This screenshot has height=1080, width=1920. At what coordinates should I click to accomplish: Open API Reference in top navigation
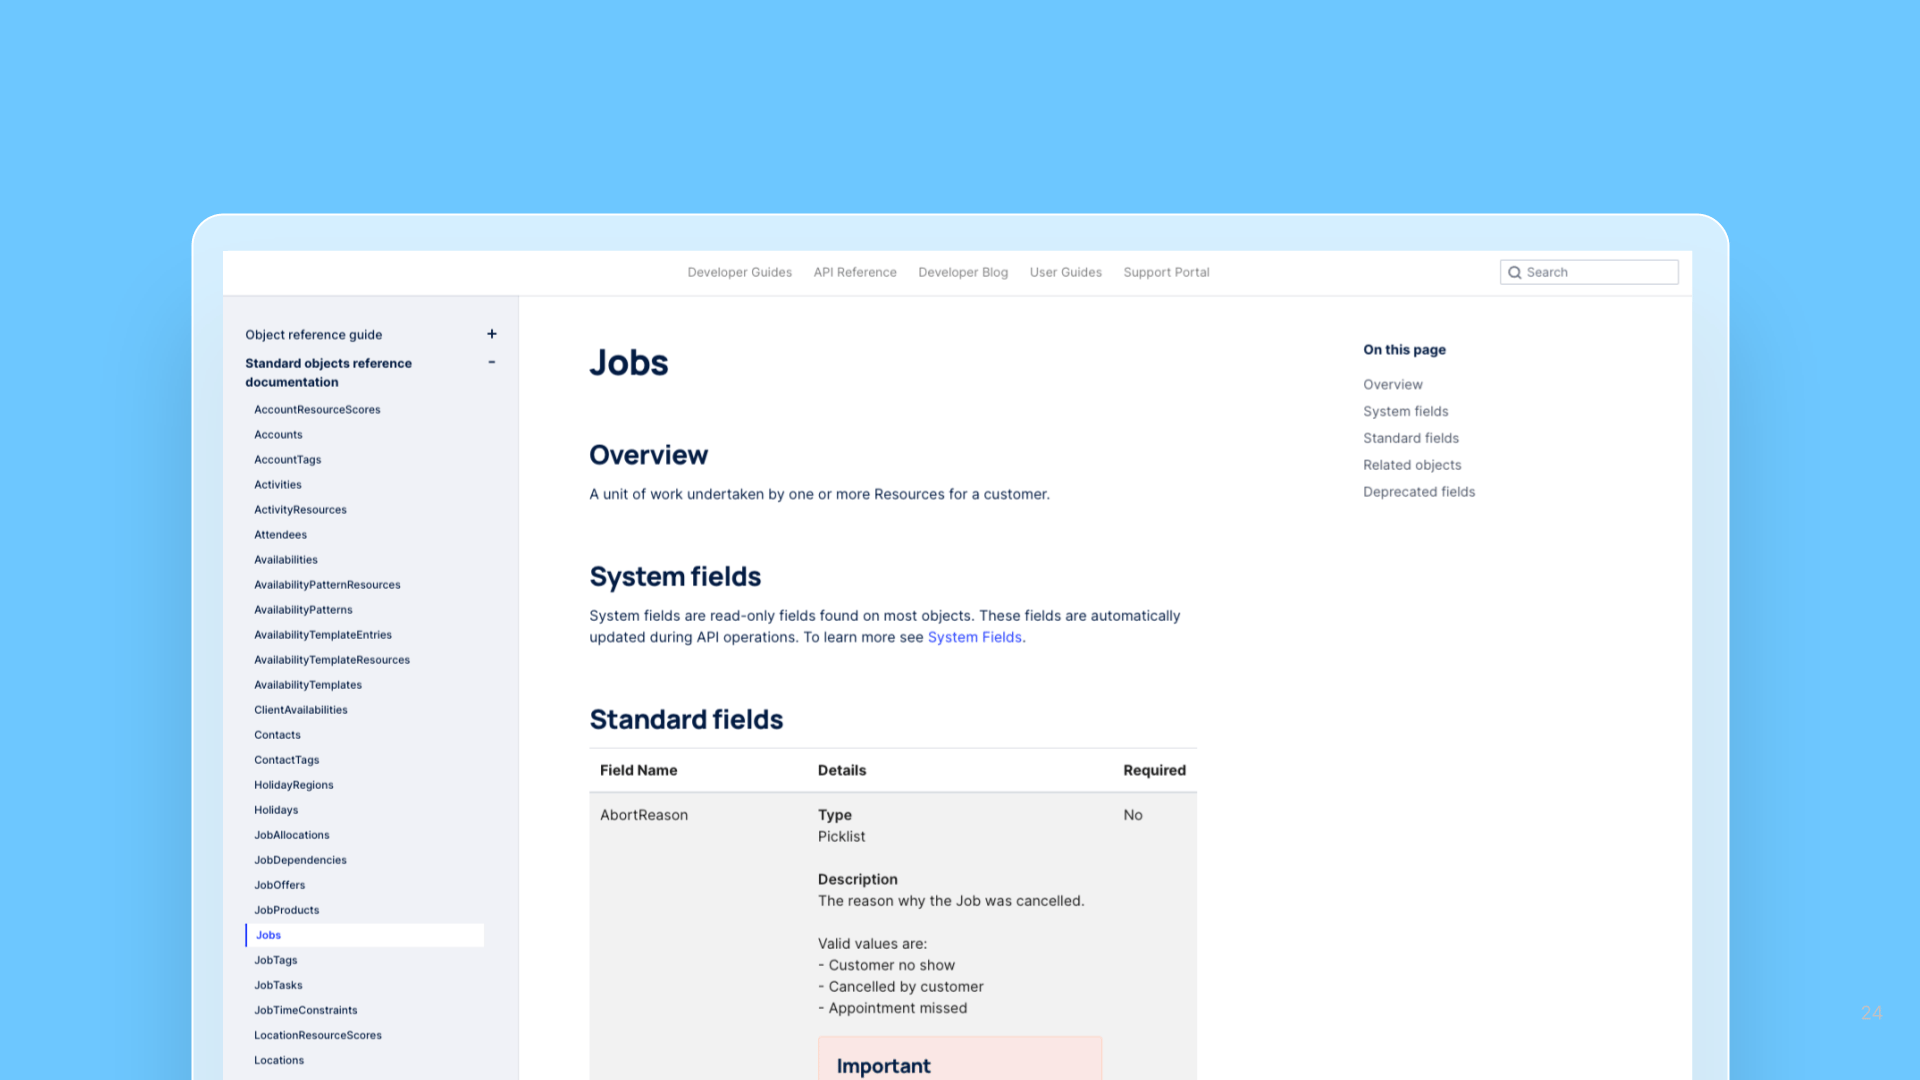pyautogui.click(x=855, y=272)
